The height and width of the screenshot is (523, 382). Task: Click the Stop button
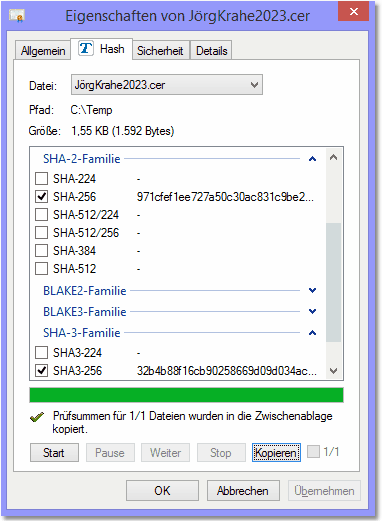[x=221, y=453]
